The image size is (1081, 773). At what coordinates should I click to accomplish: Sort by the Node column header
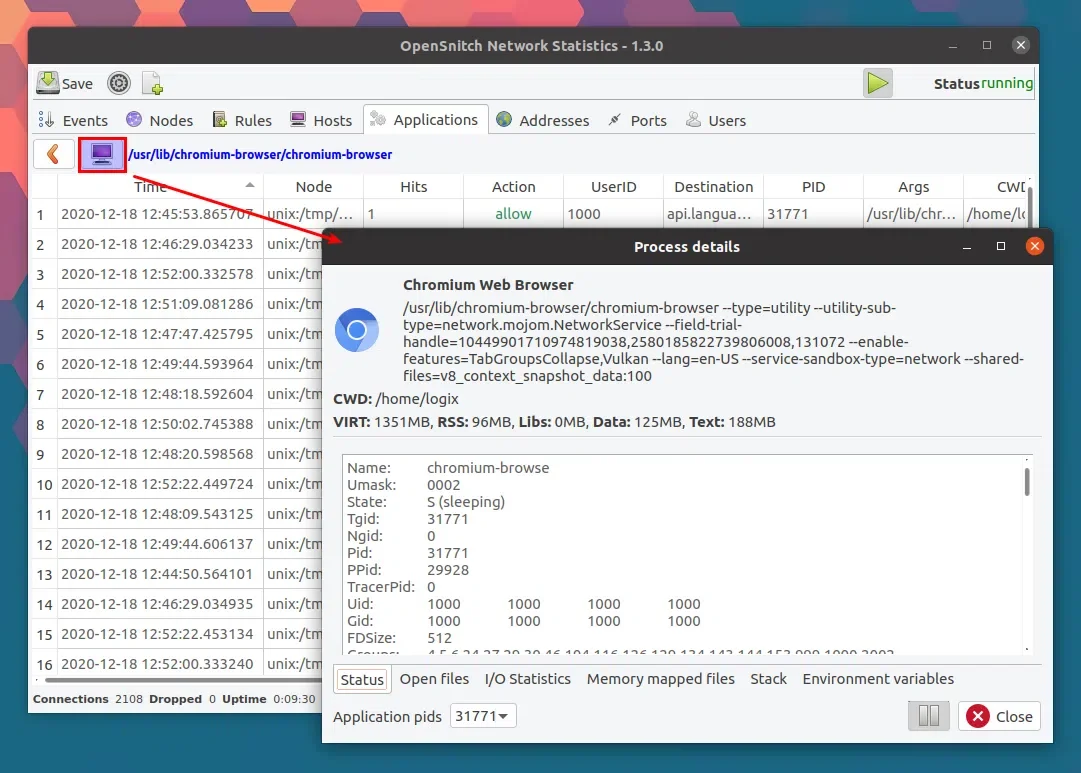coord(314,186)
